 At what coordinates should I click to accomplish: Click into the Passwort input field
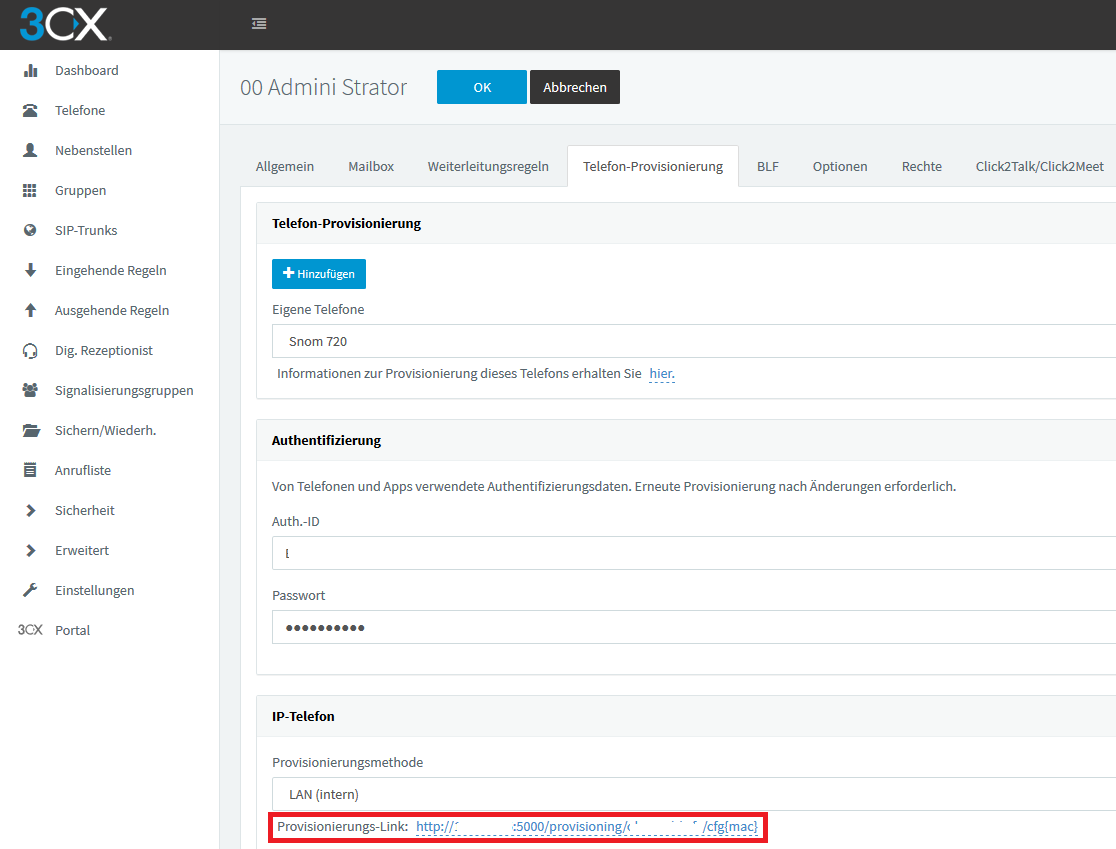click(692, 628)
